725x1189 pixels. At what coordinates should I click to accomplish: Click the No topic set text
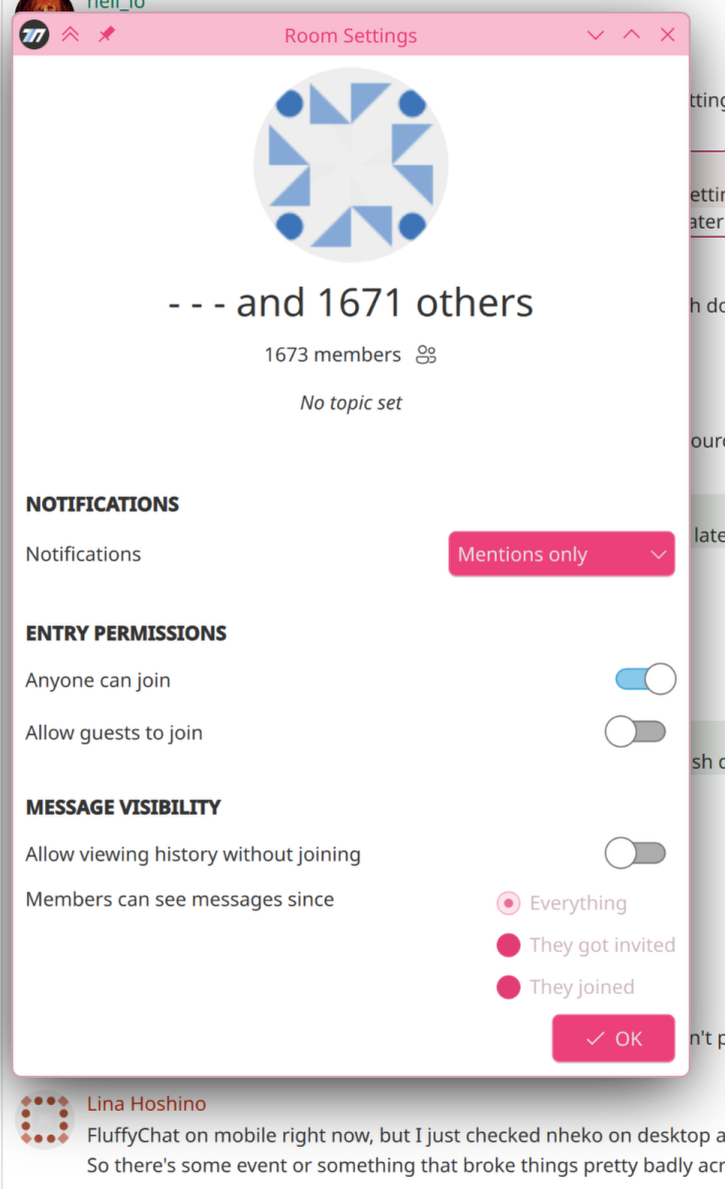click(351, 403)
